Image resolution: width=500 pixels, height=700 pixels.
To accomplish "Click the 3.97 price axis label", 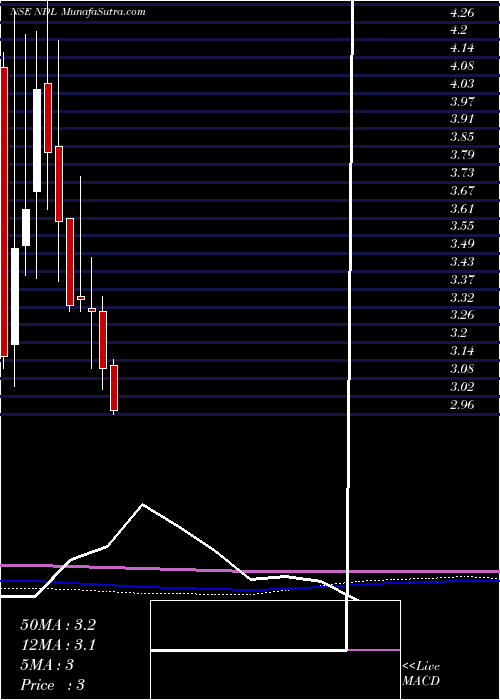I will (x=462, y=102).
